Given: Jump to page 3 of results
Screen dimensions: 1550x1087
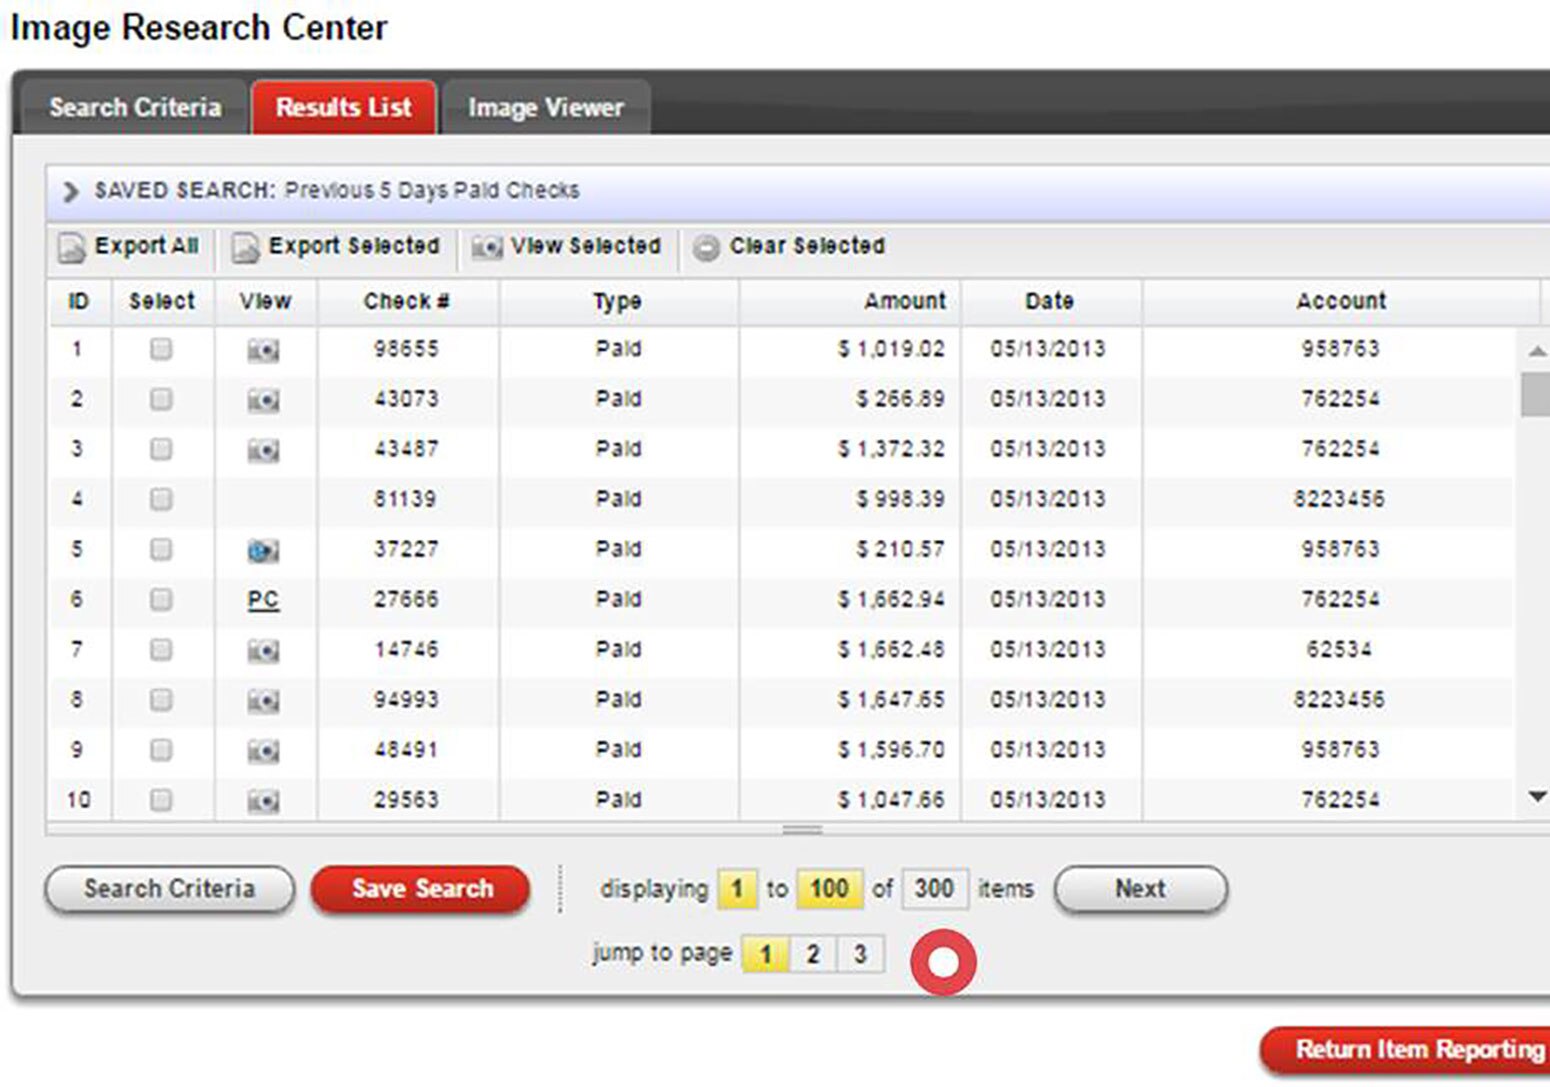Looking at the screenshot, I should pyautogui.click(x=860, y=954).
